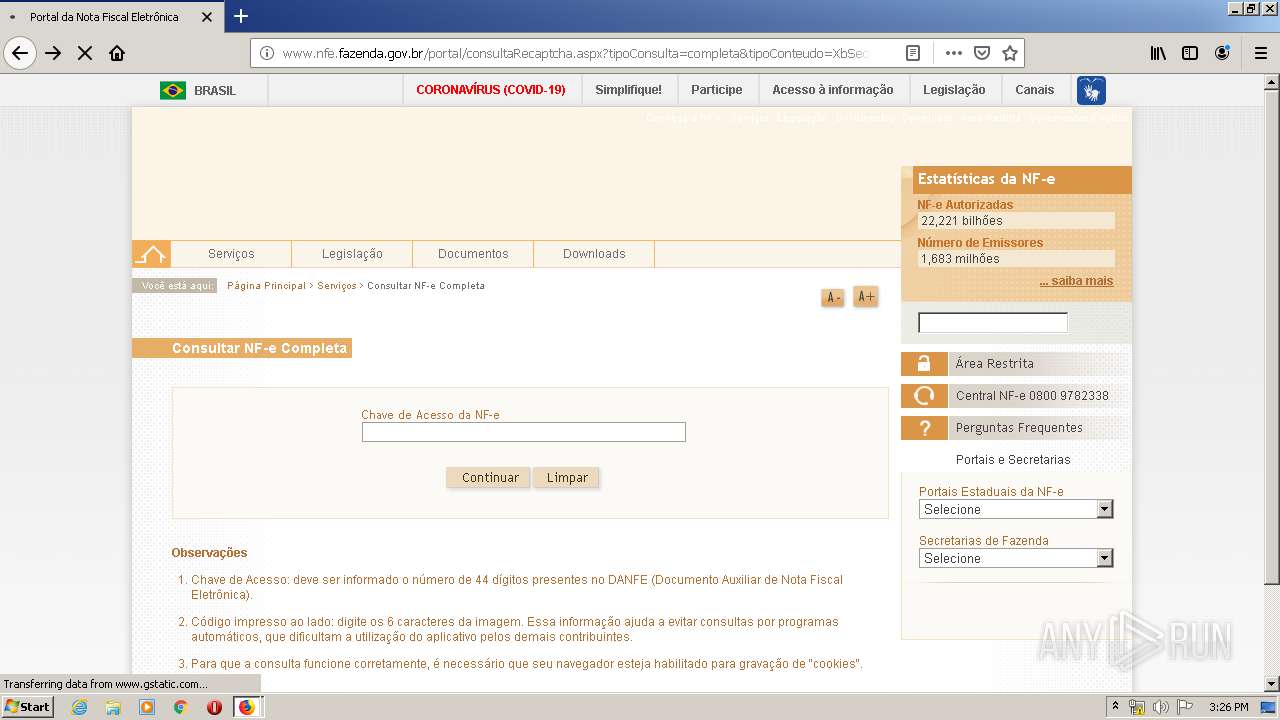The height and width of the screenshot is (720, 1280).
Task: Open Portais Estaduais da NF-e dropdown
Action: 1016,509
